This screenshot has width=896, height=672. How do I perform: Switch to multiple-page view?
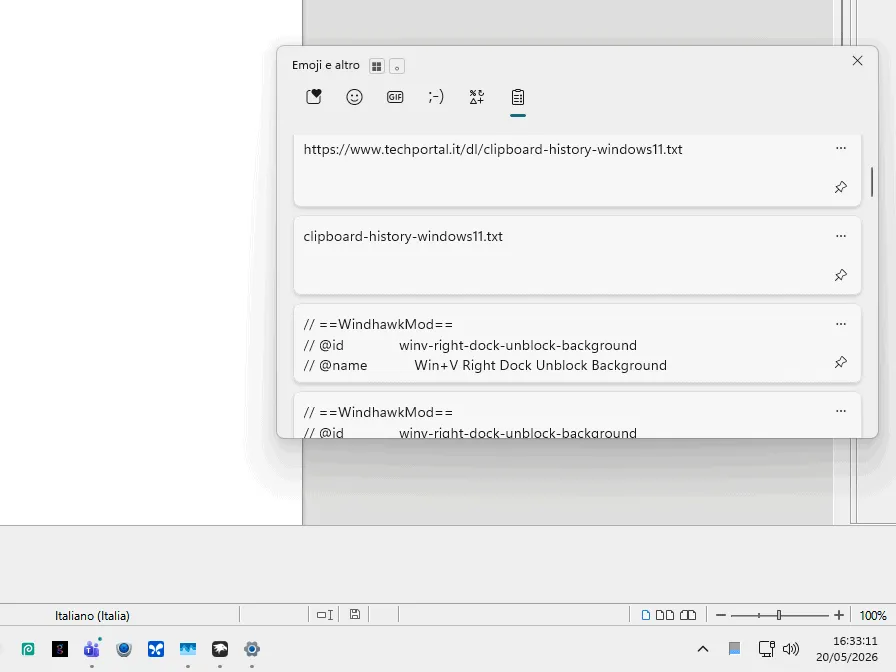(x=665, y=615)
